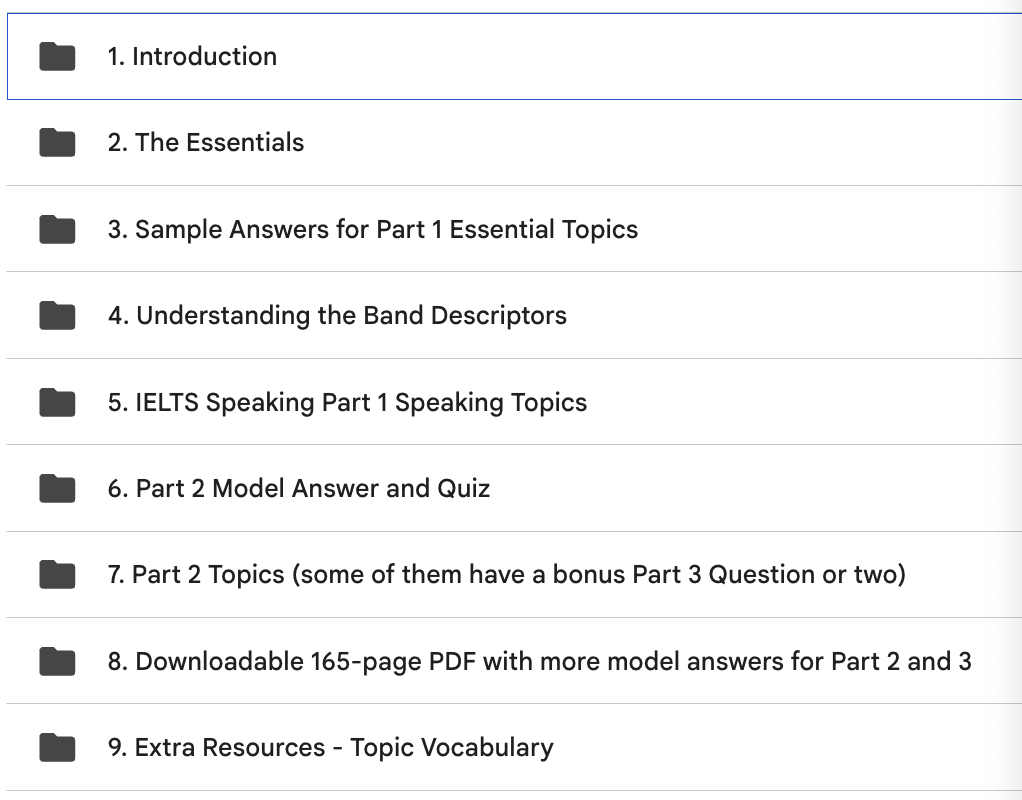Screen dimensions: 1022x800
Task: Select the IELTS Speaking Part 1 folder icon
Action: click(x=58, y=403)
